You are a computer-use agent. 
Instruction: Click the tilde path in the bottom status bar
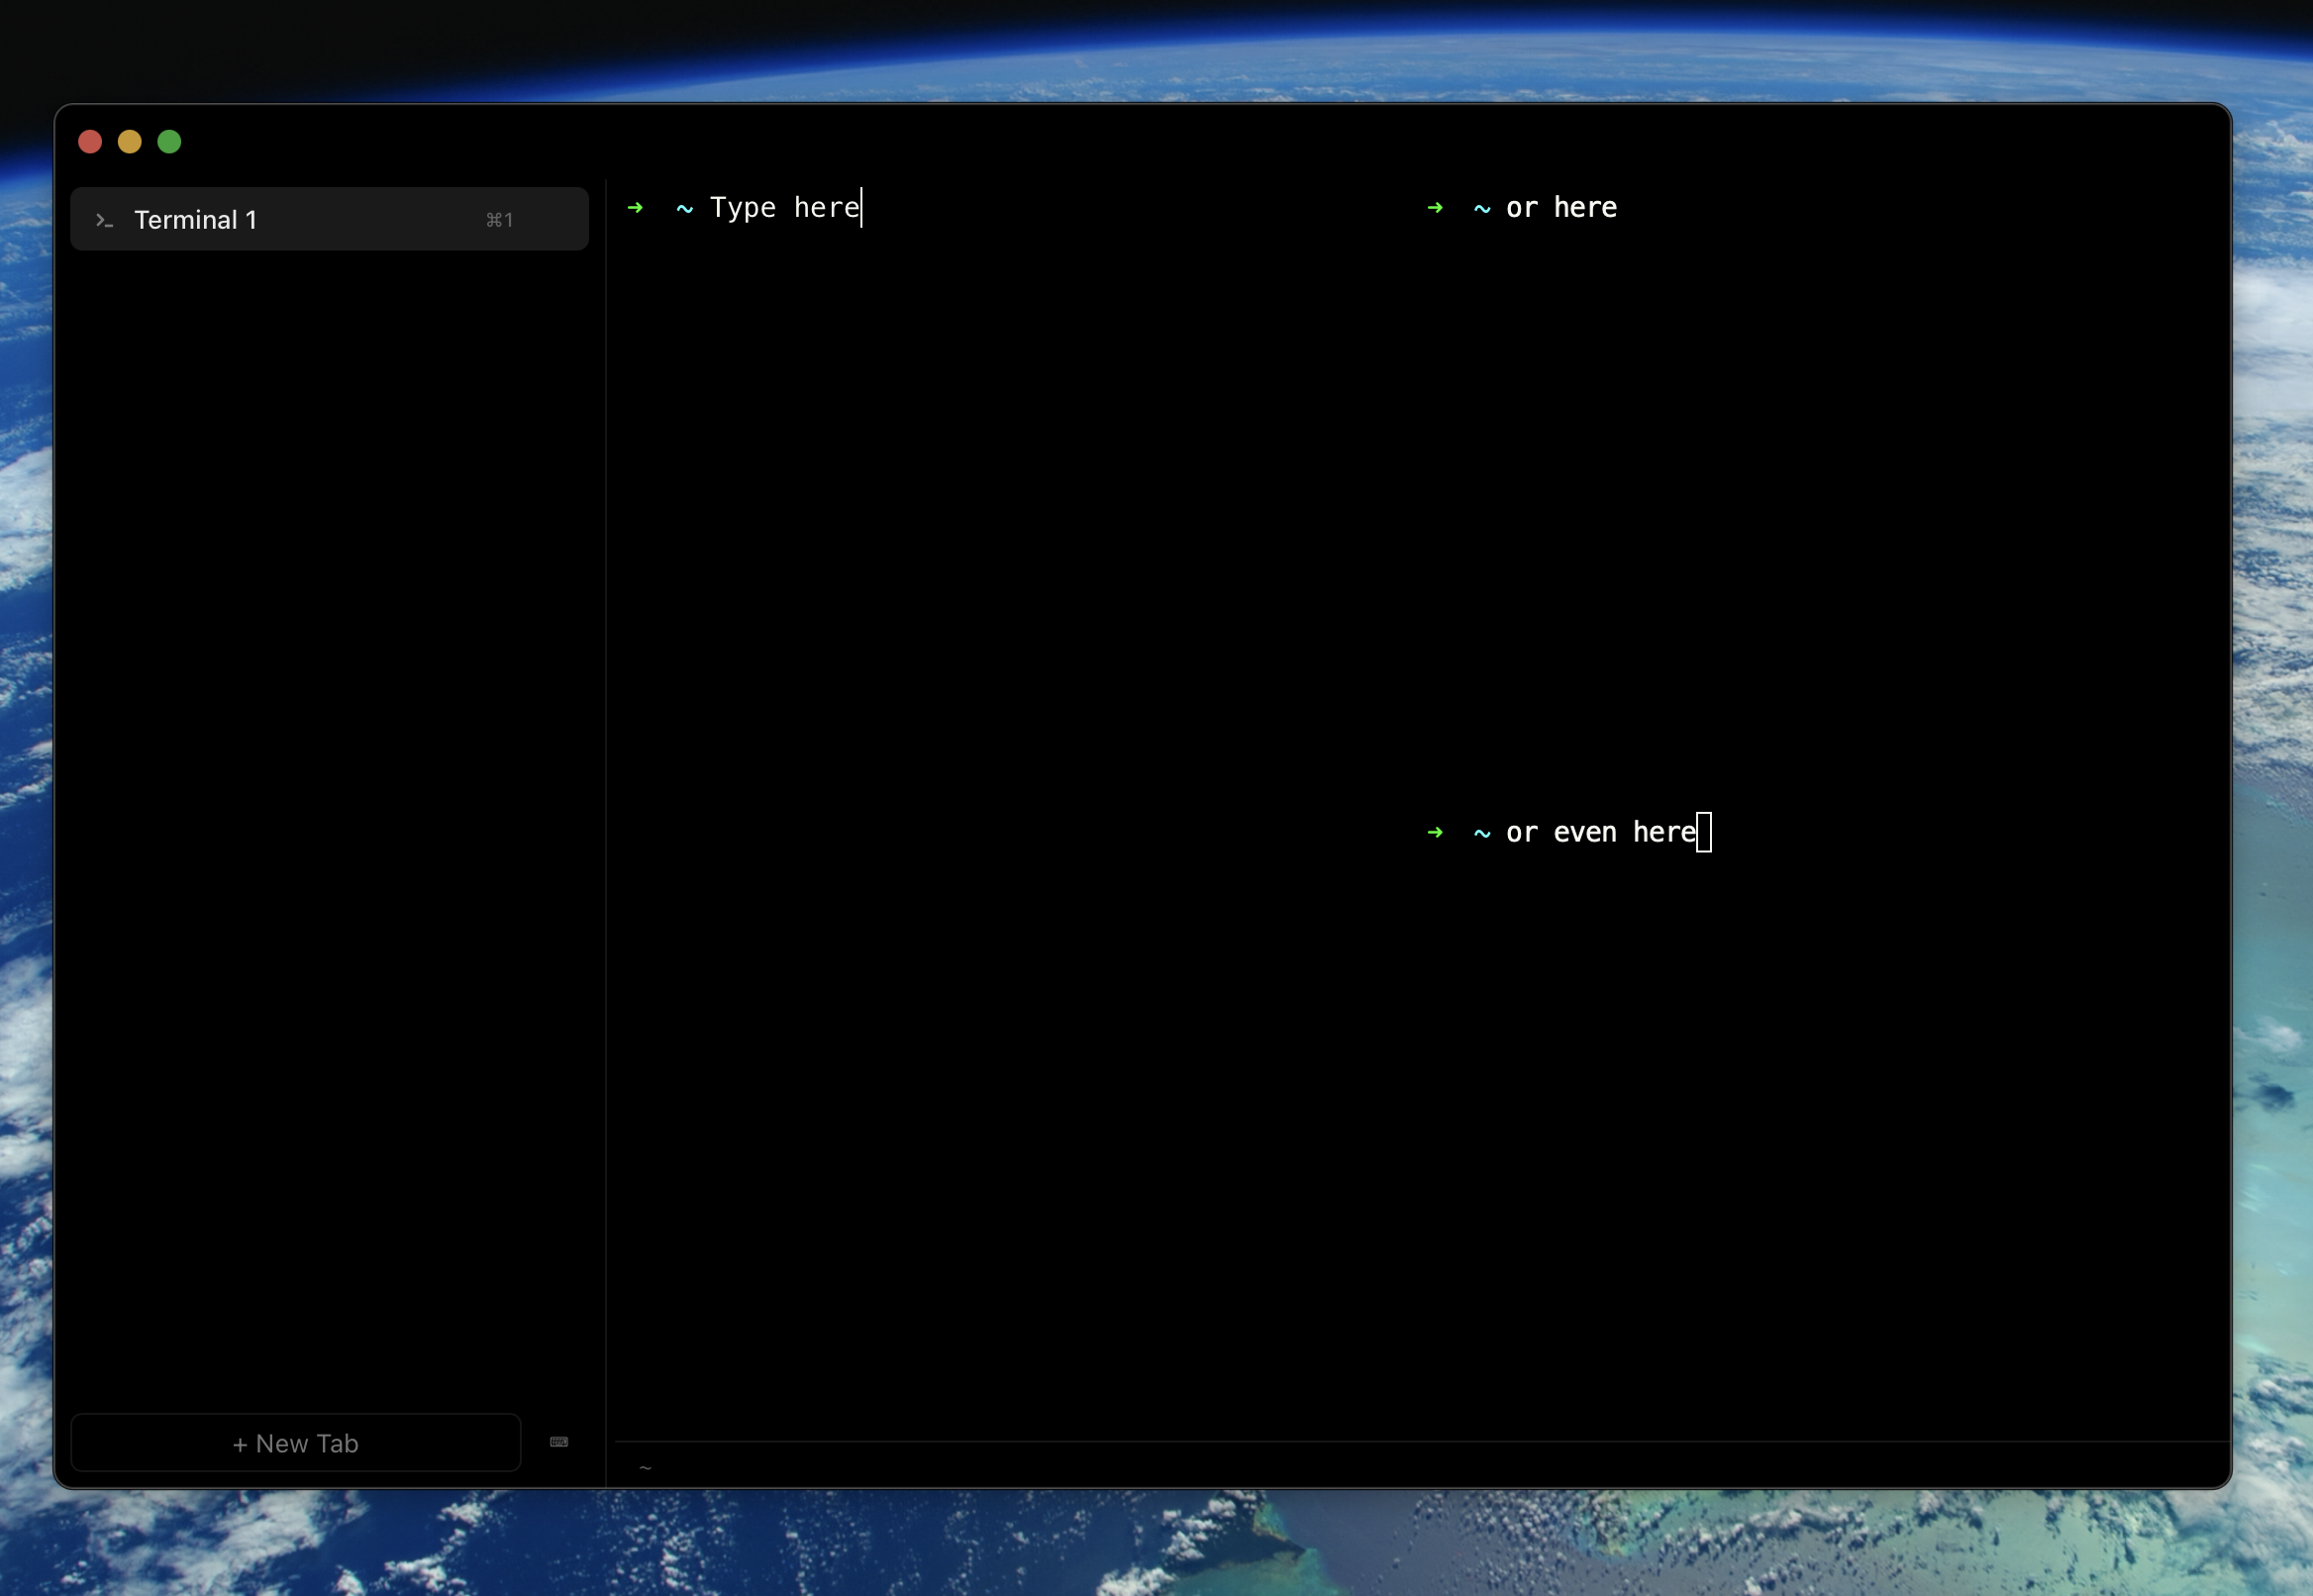645,1468
